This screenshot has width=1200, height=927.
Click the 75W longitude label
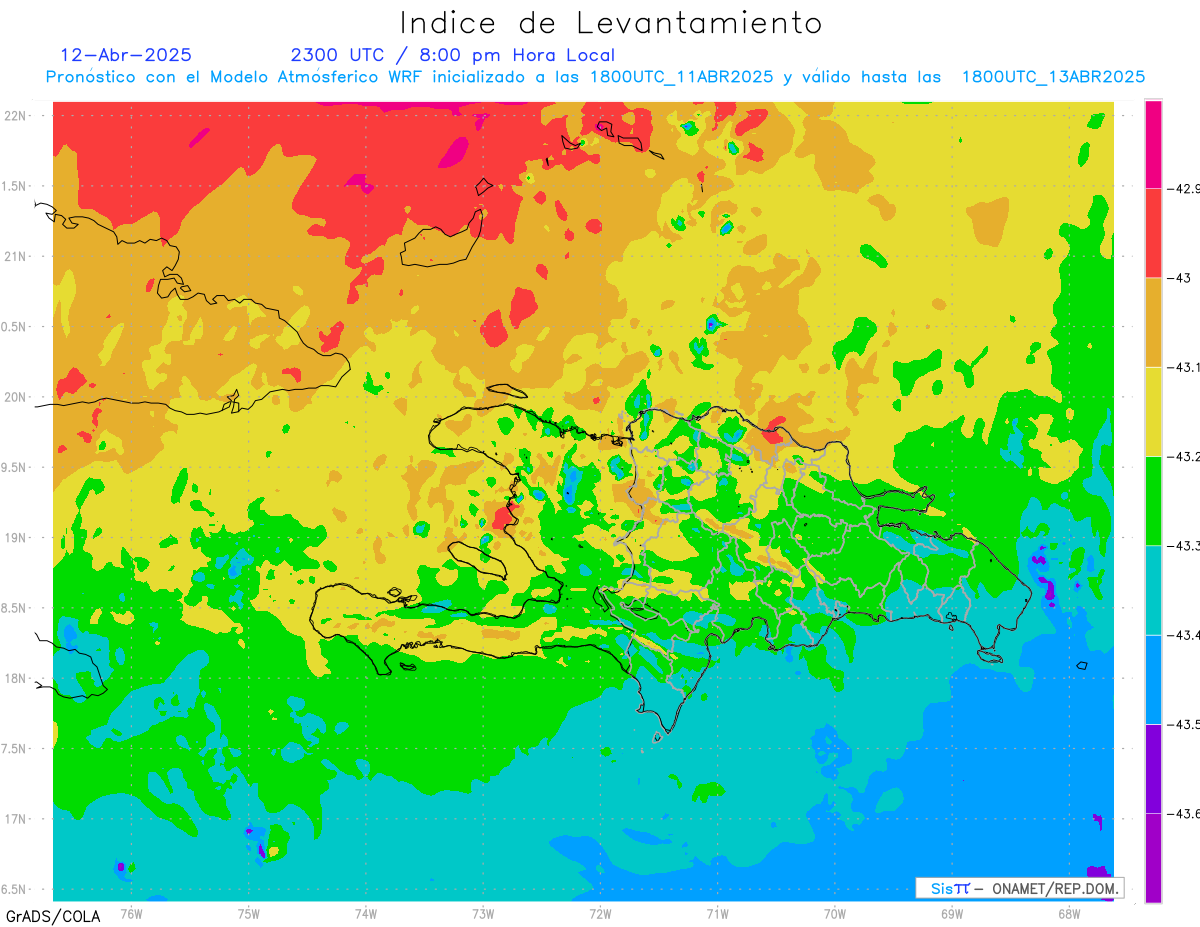pos(249,913)
